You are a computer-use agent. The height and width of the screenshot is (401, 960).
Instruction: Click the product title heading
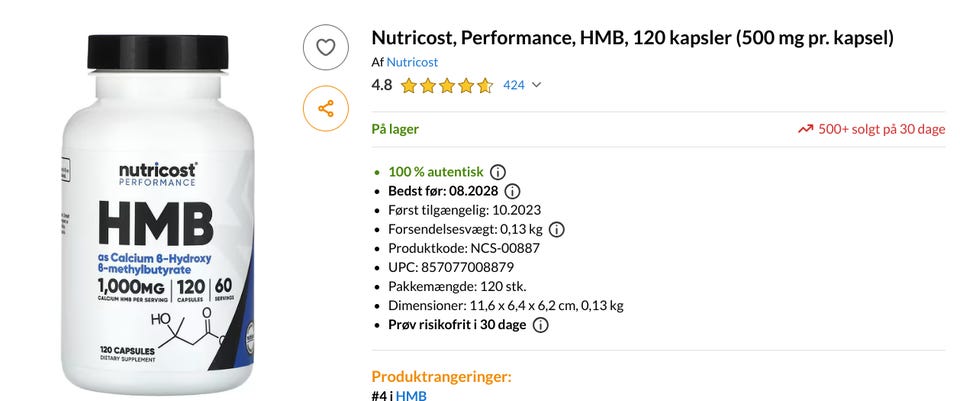(x=631, y=38)
